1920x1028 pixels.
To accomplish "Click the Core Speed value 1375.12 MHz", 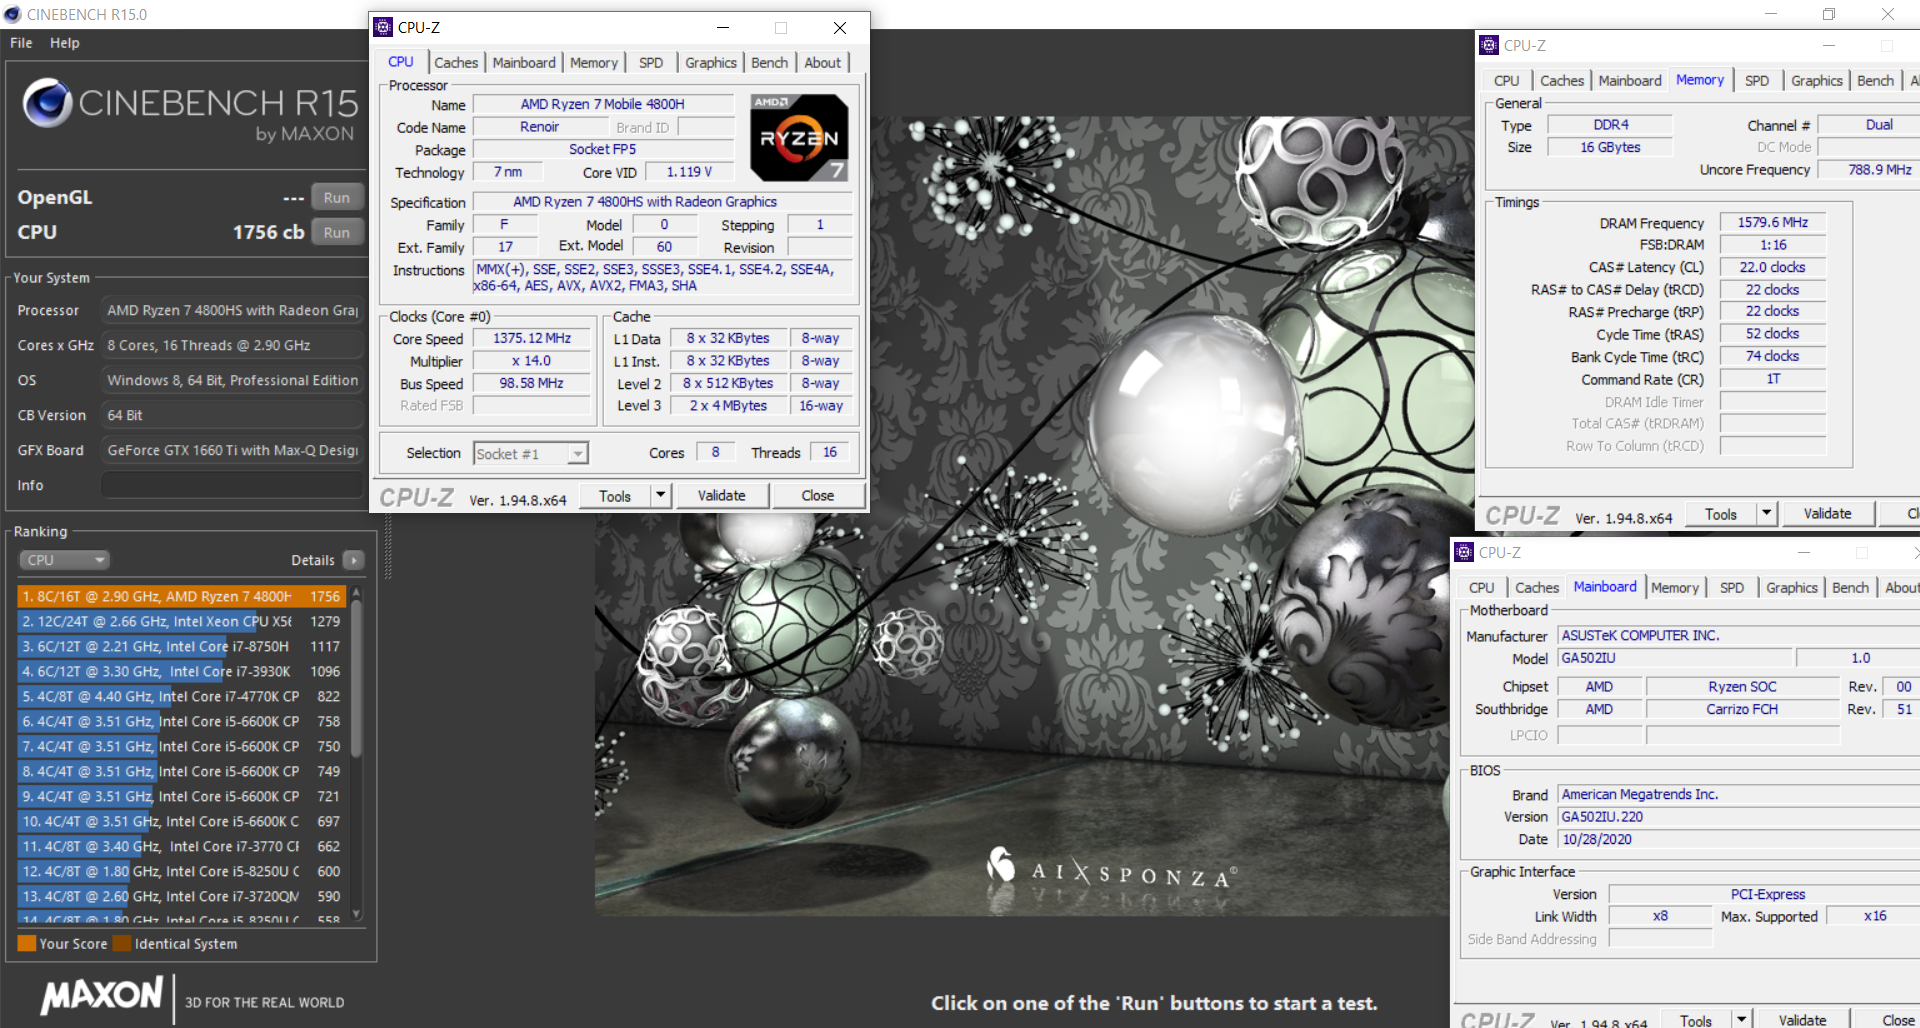I will tap(532, 338).
